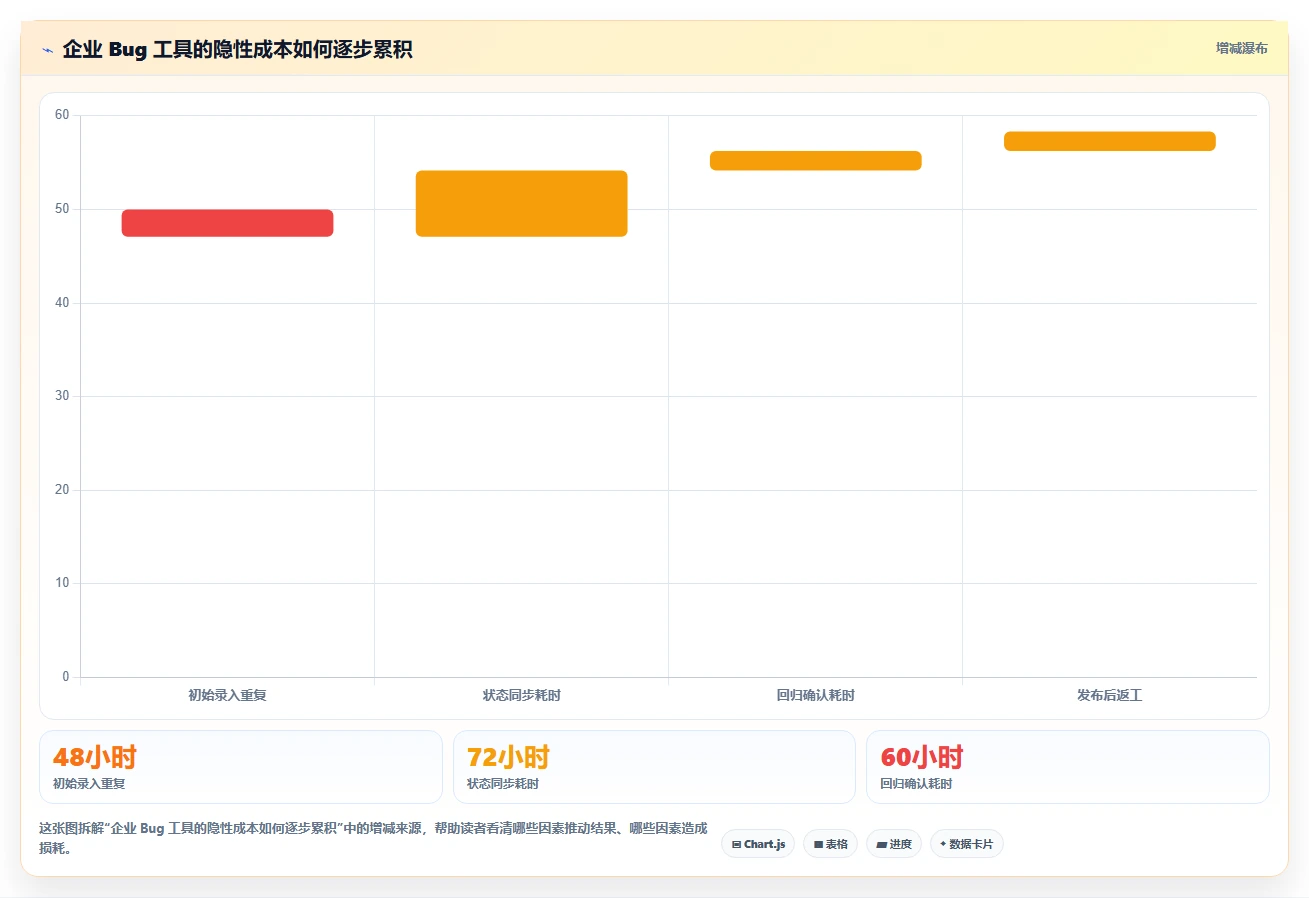Select the red 初始录入重复 bar
The height and width of the screenshot is (898, 1309).
point(227,223)
